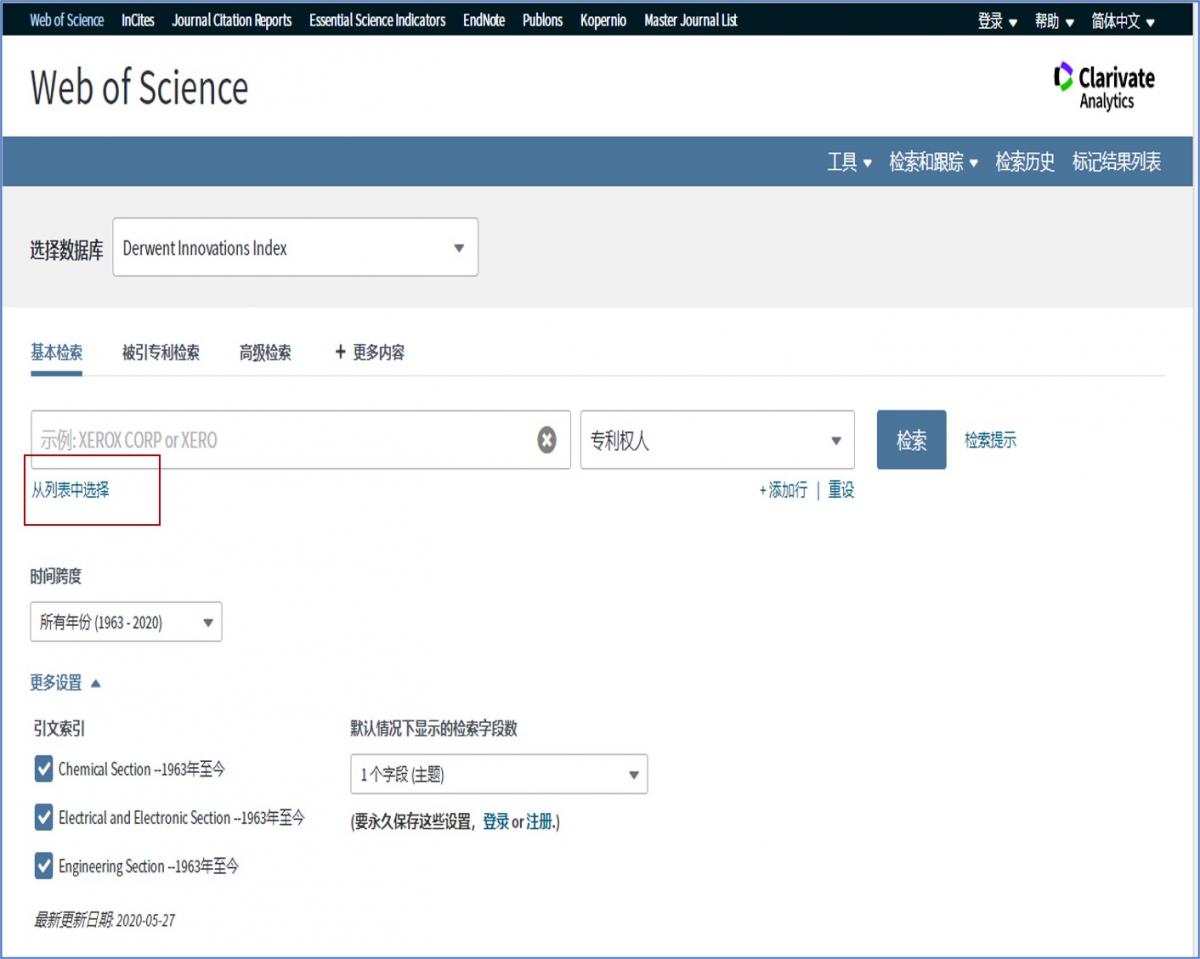Screen dimensions: 1200x959
Task: Open the 帮助 menu in top bar
Action: tap(1054, 21)
